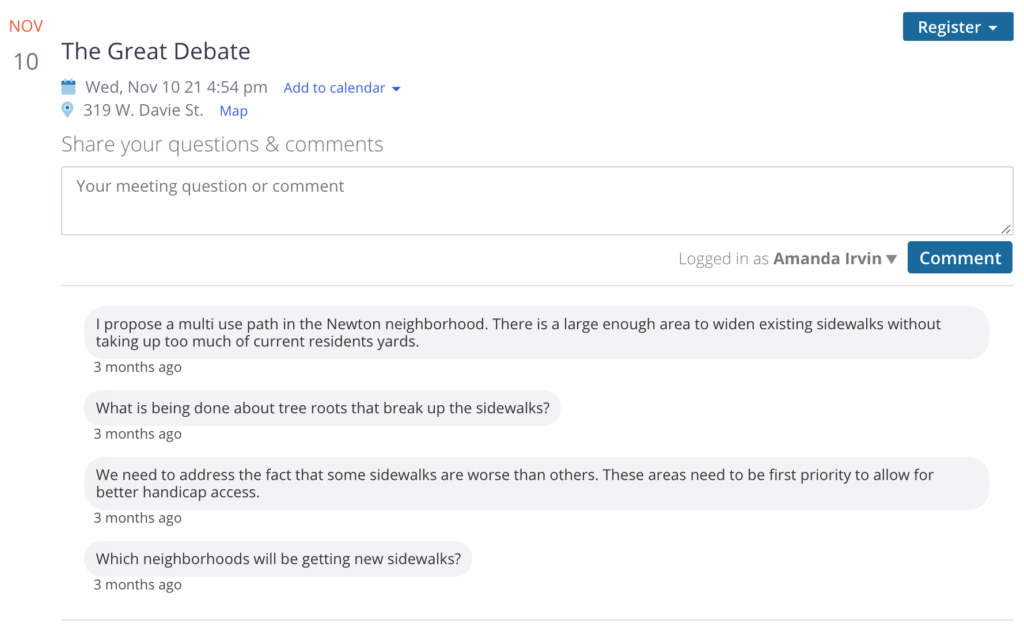1024x628 pixels.
Task: Click the 319 W. Davie St. address text
Action: click(143, 110)
